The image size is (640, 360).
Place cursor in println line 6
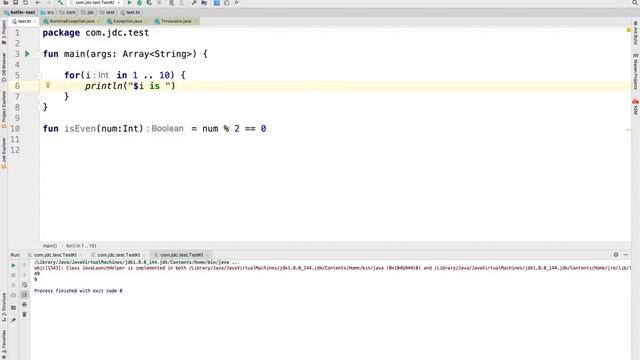point(130,86)
